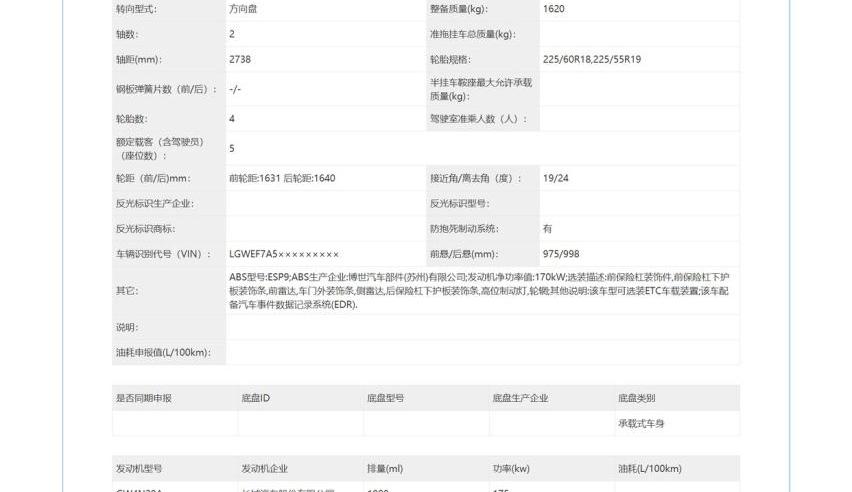
Task: Click the '车辆识别代号（VIN）:' label
Action: point(163,254)
